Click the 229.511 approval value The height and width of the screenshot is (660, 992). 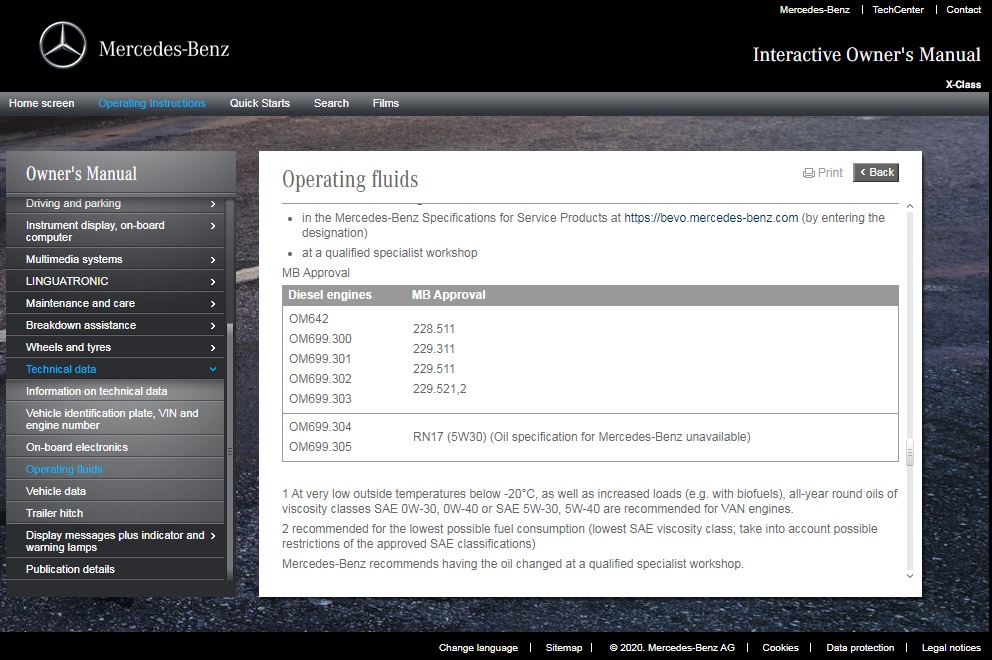coord(434,369)
